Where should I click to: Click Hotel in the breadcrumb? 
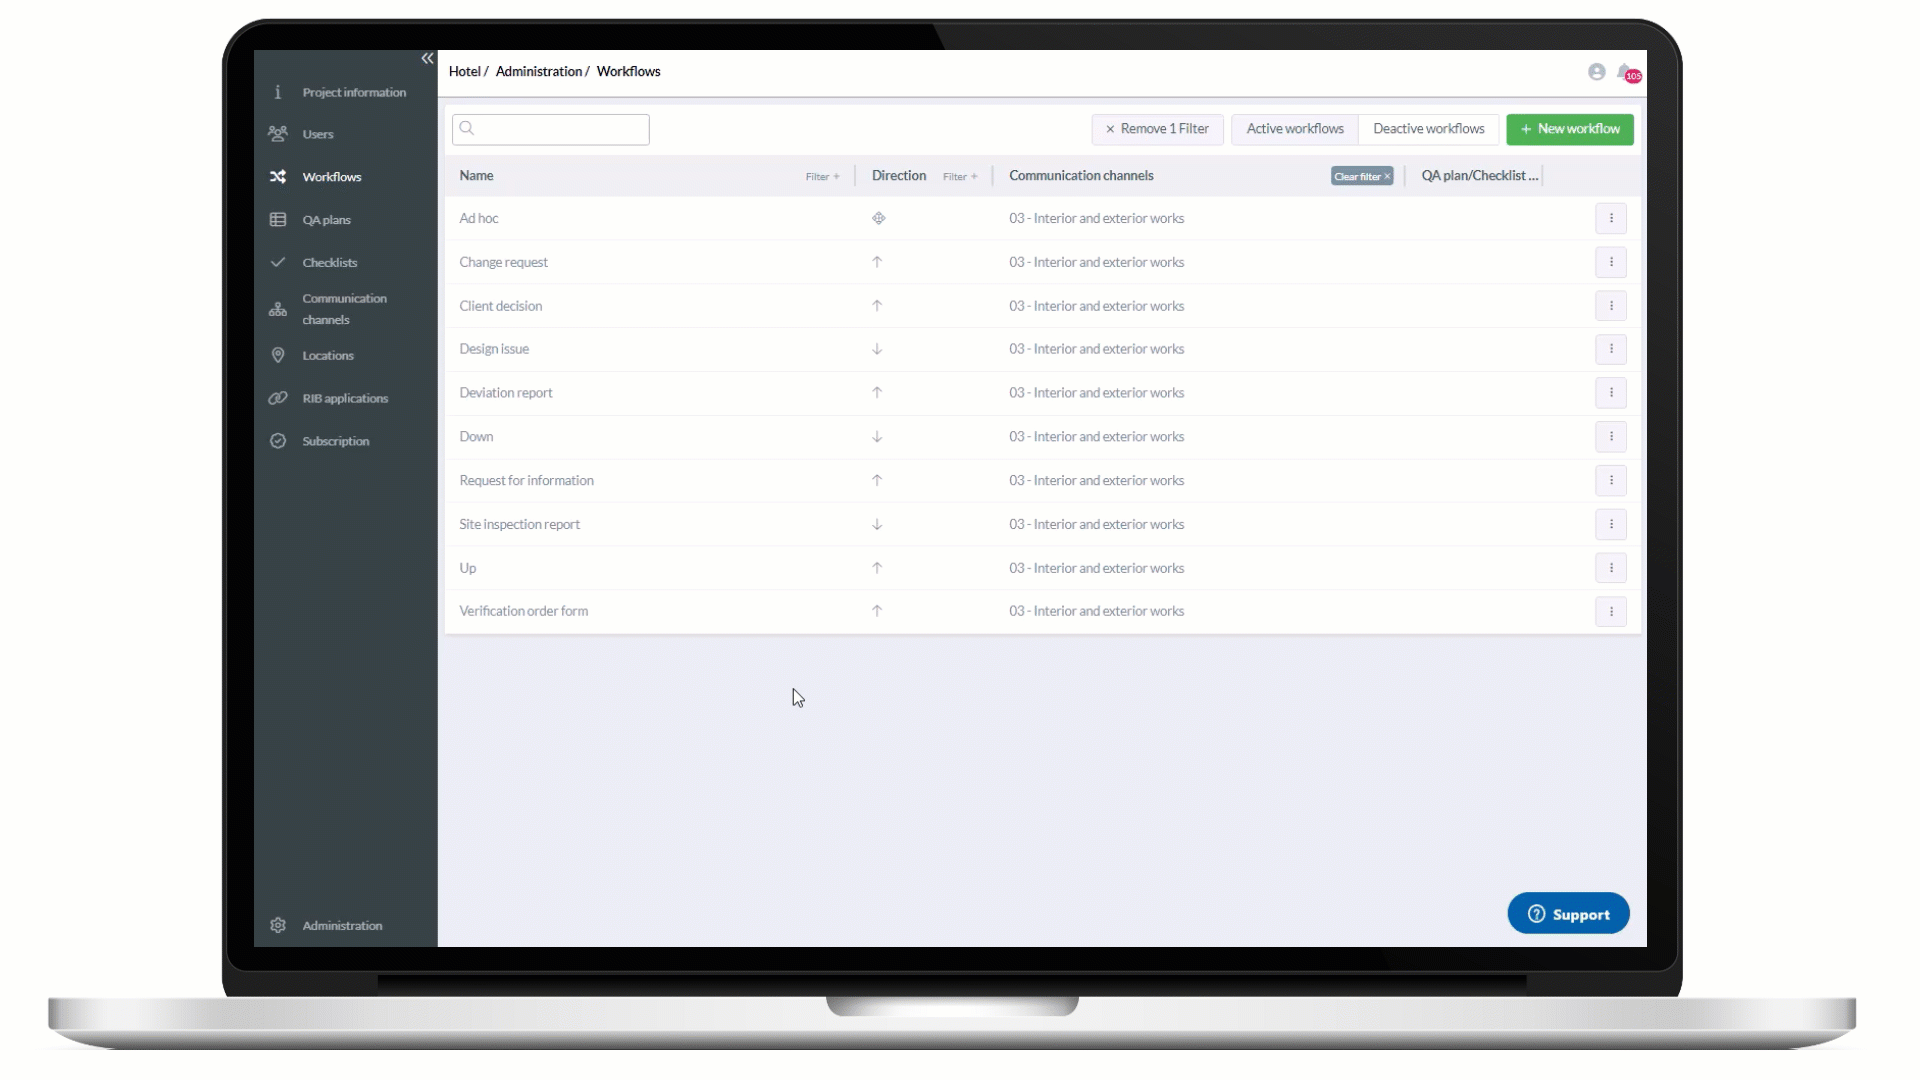coord(464,72)
